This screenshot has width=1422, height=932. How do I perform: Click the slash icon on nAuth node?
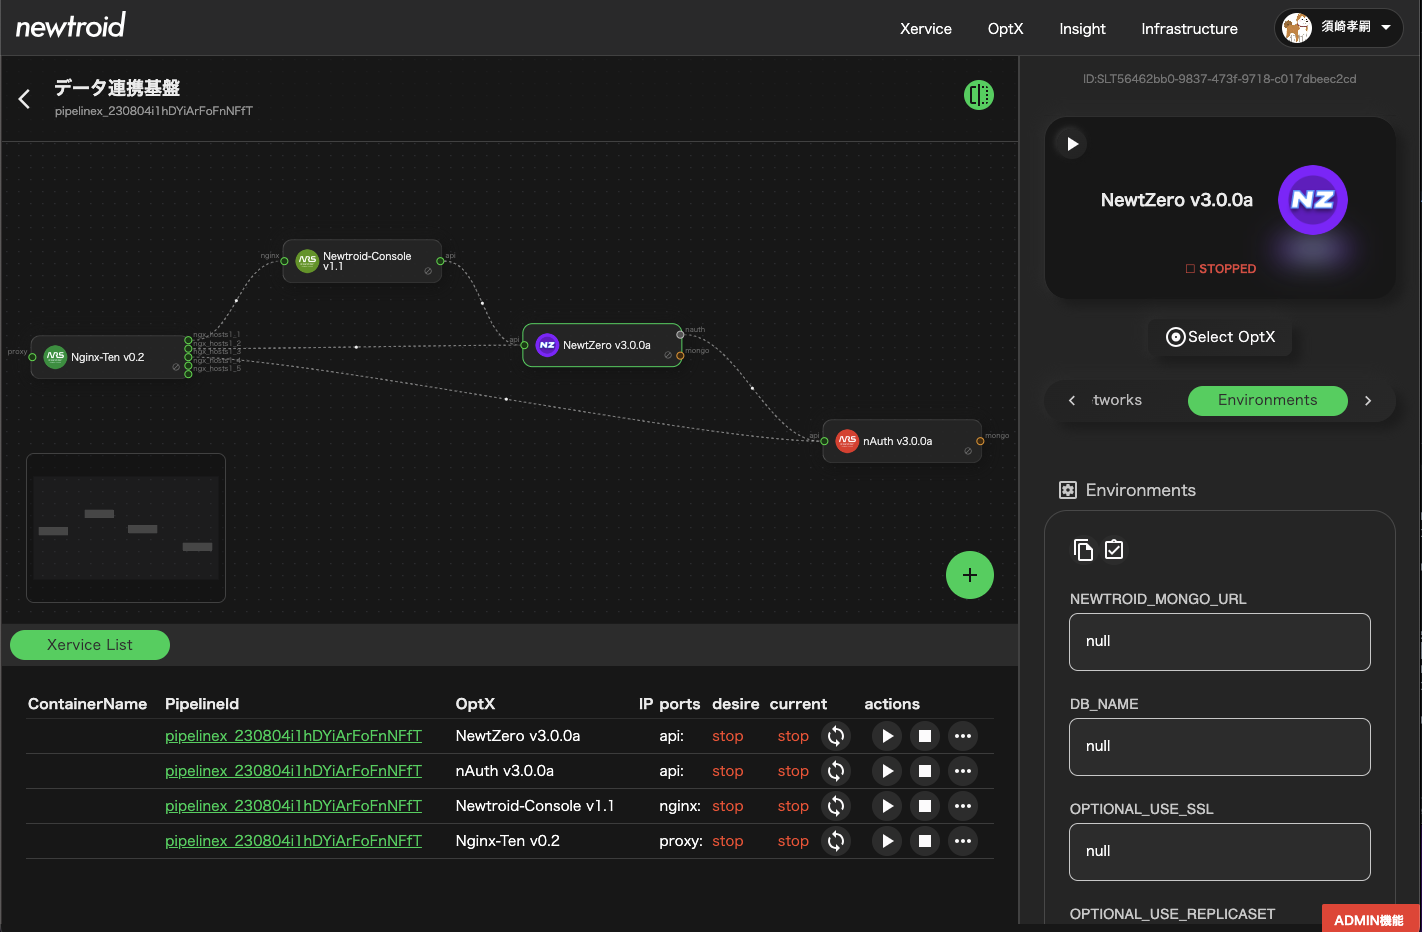(x=968, y=451)
